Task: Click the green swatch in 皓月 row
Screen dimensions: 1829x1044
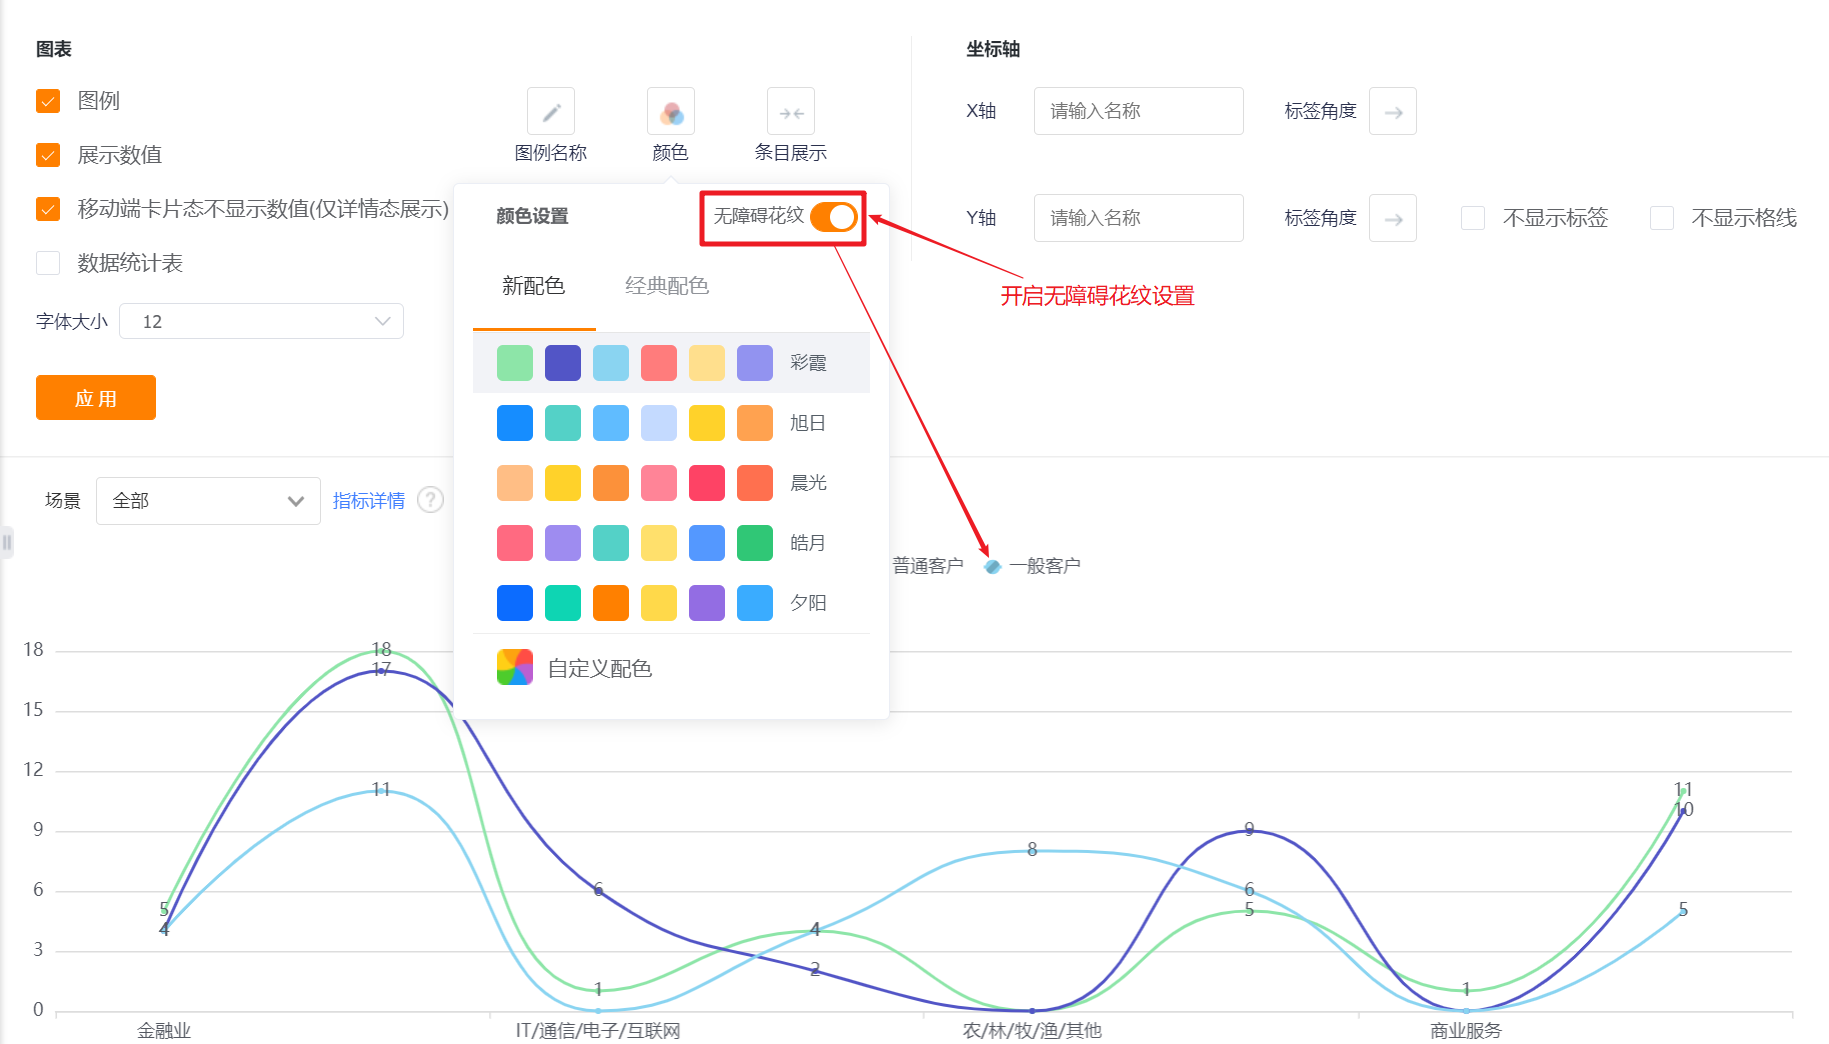Action: (x=755, y=543)
